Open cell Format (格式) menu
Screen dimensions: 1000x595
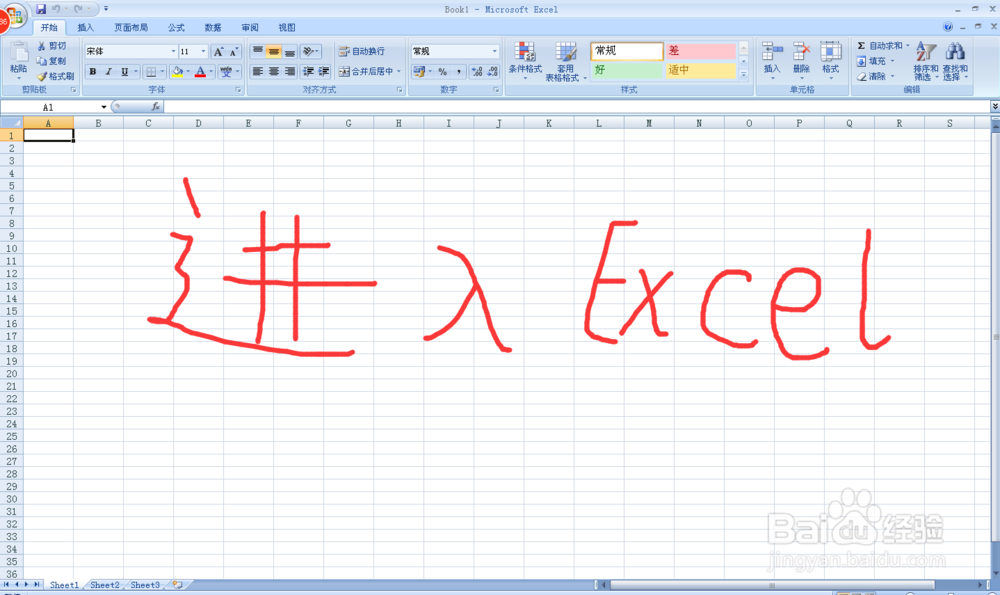pos(830,61)
